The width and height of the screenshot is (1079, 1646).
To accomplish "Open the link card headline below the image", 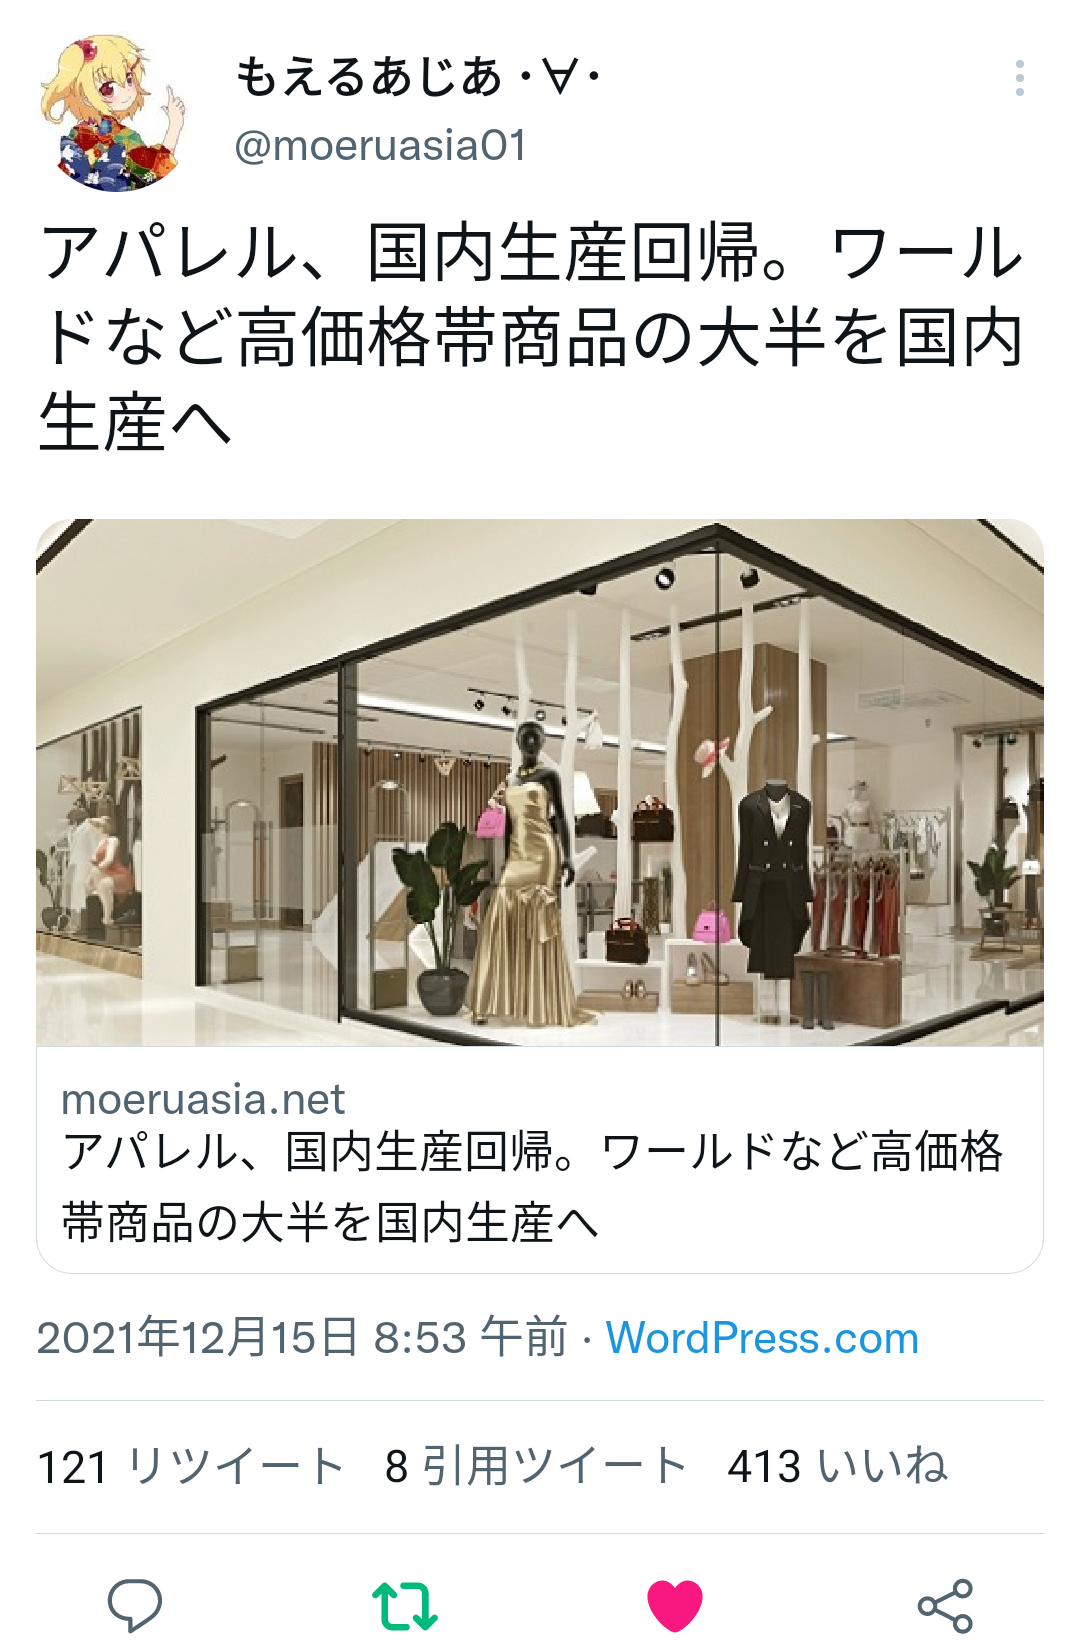I will [x=532, y=1187].
